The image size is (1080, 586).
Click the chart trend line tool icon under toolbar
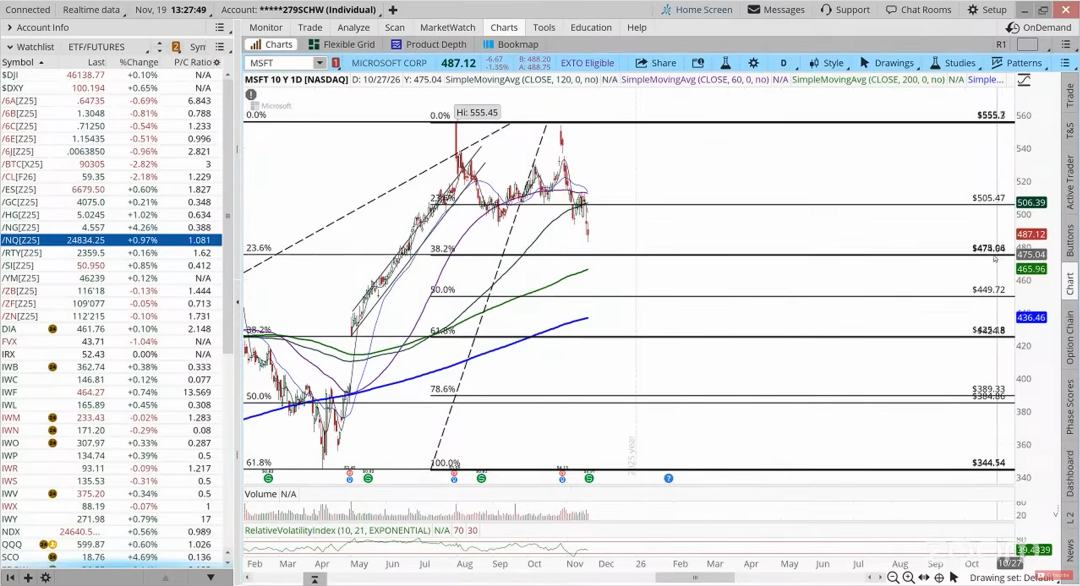click(1024, 81)
